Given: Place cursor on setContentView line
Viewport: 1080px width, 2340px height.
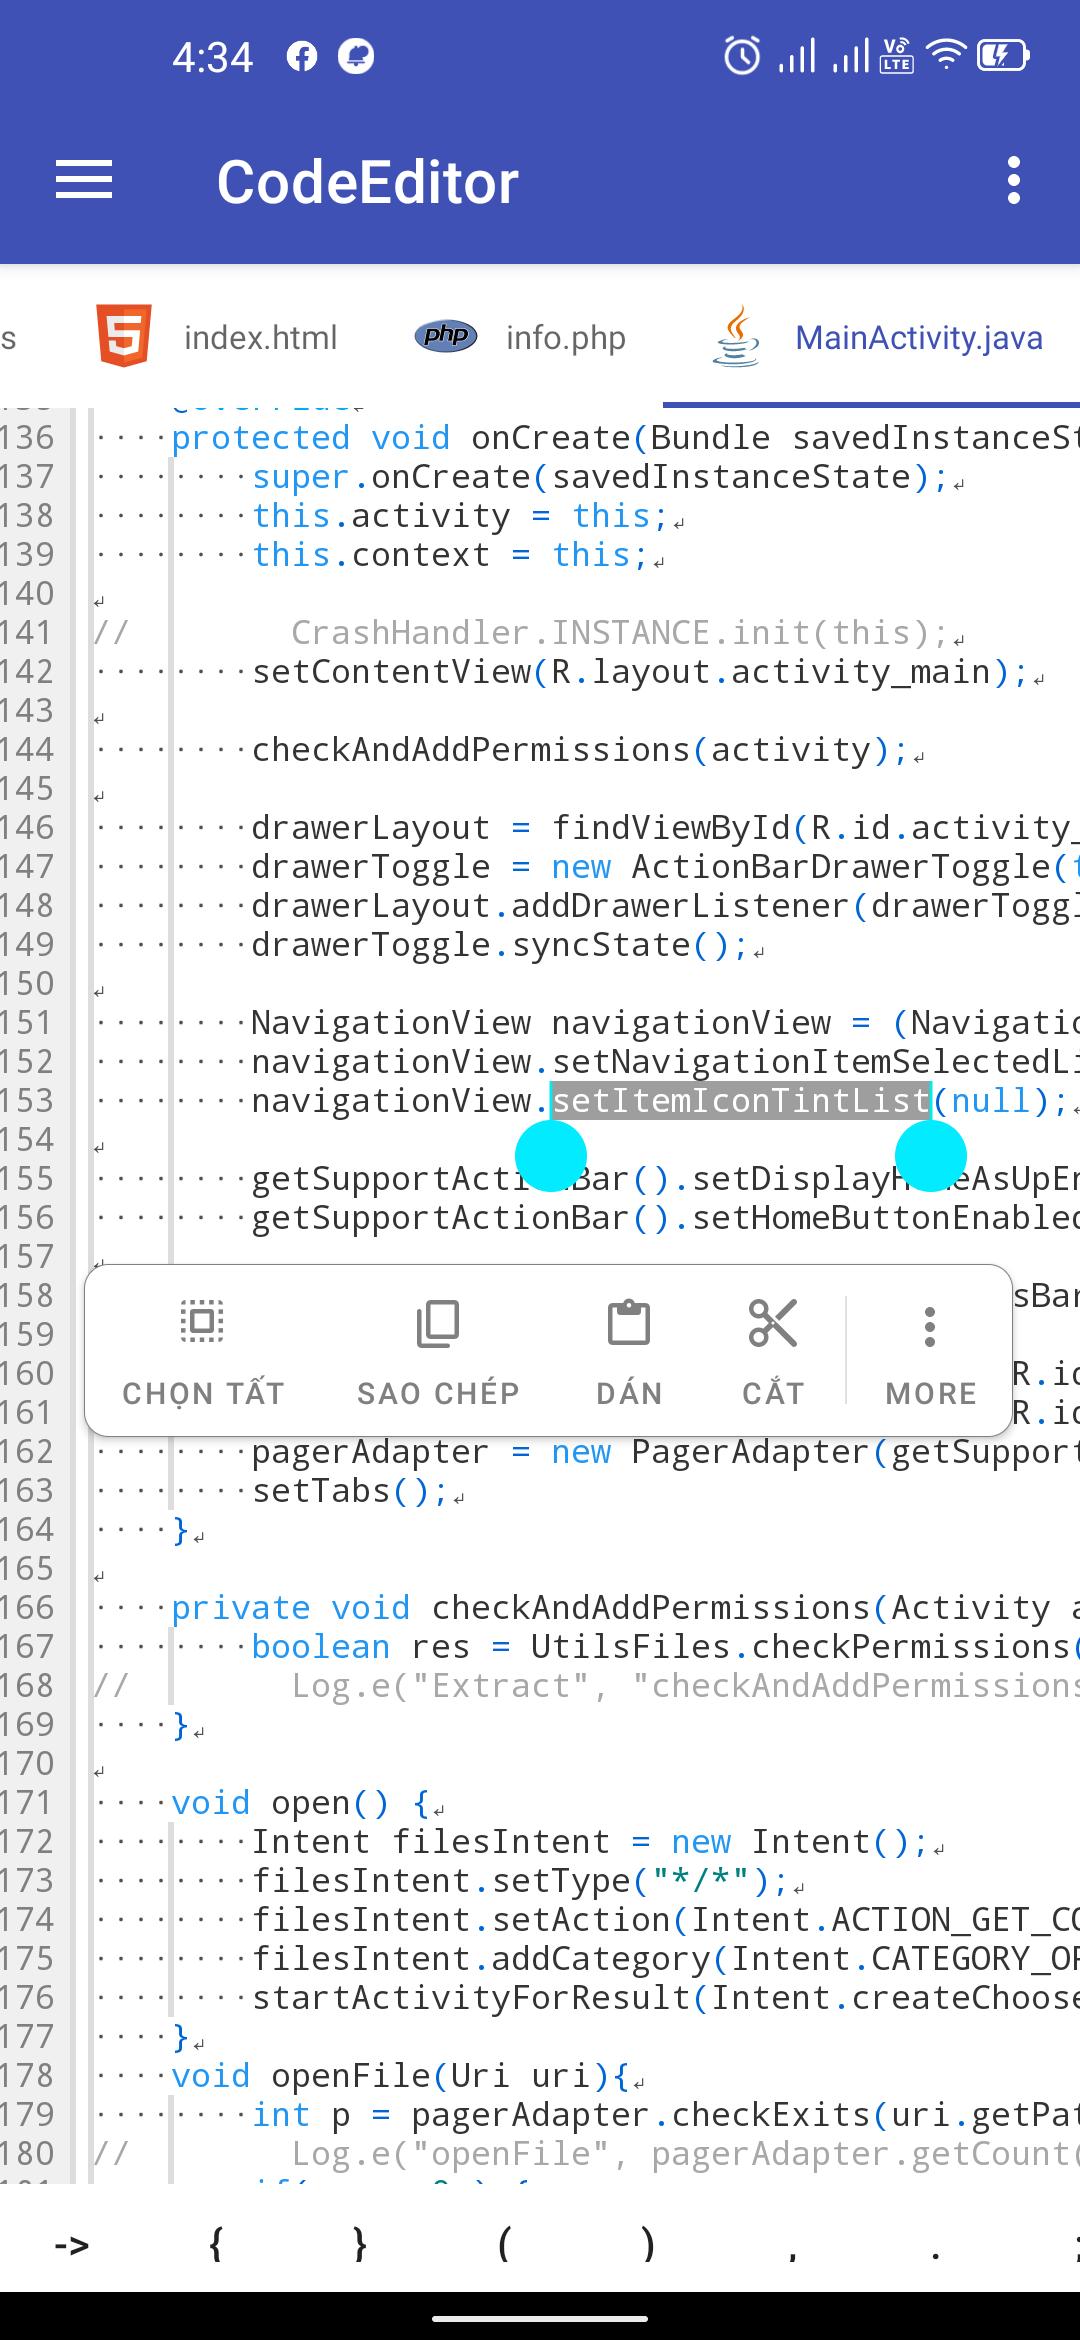Looking at the screenshot, I should click(x=640, y=671).
